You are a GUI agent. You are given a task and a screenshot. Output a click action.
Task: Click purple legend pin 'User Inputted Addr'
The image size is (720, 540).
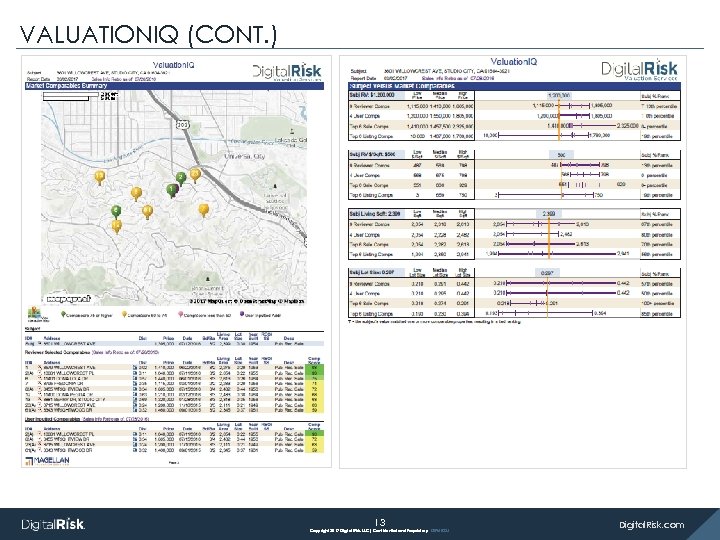coord(242,315)
